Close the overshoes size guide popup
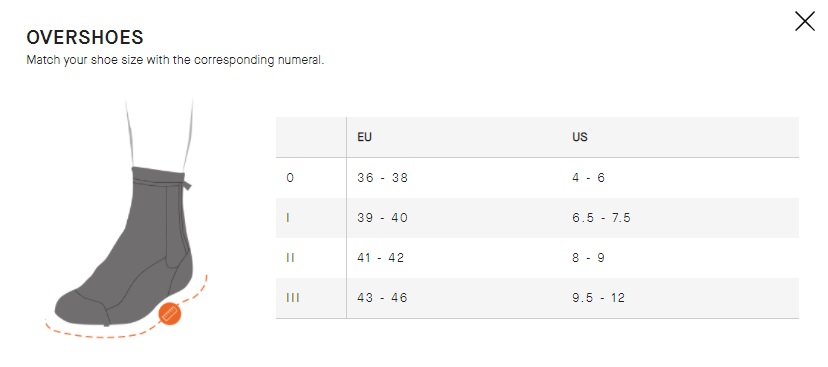This screenshot has height=367, width=828. click(x=804, y=22)
